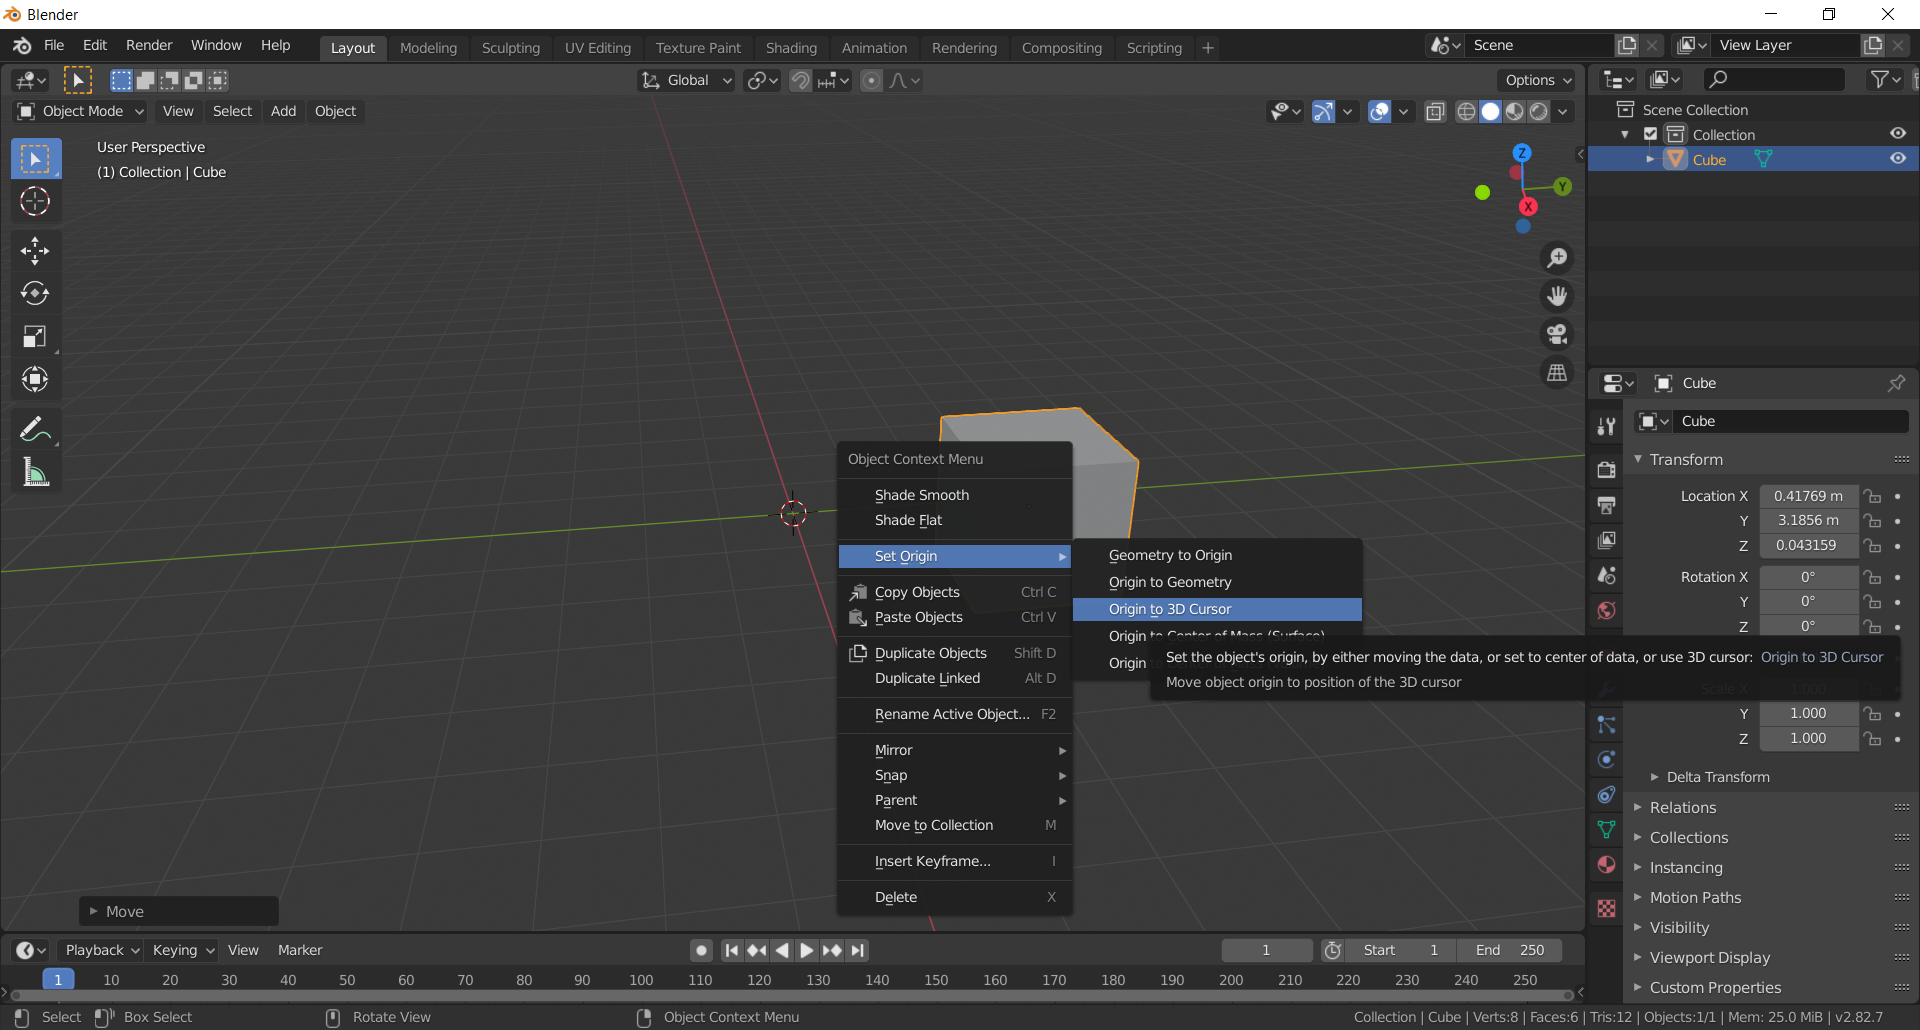The width and height of the screenshot is (1920, 1030).
Task: Click the pin icon in properties header
Action: 1896,383
